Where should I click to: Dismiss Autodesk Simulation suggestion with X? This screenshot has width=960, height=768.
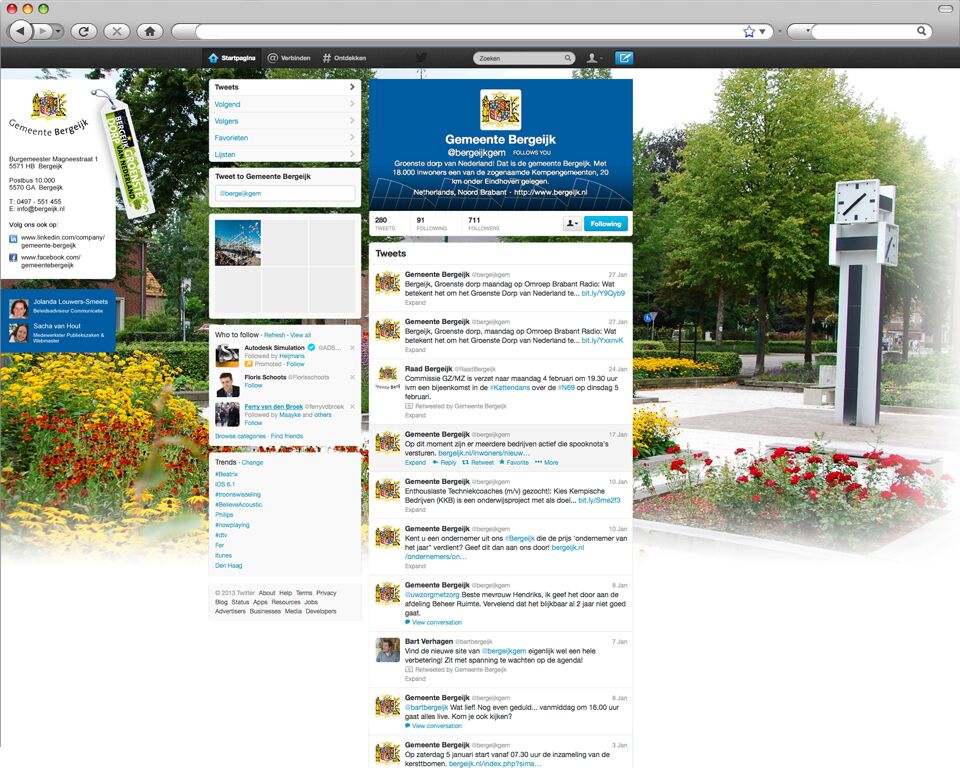(353, 347)
